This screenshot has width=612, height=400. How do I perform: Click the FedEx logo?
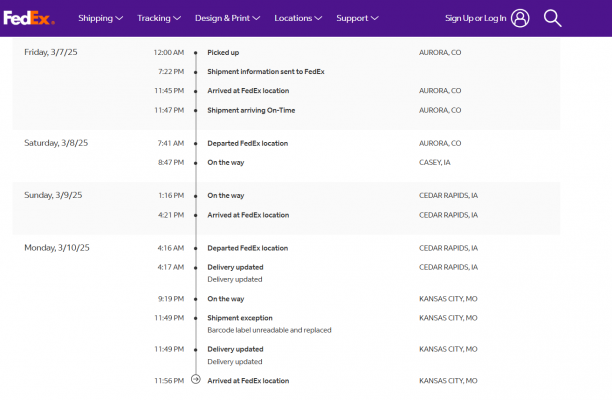(29, 18)
